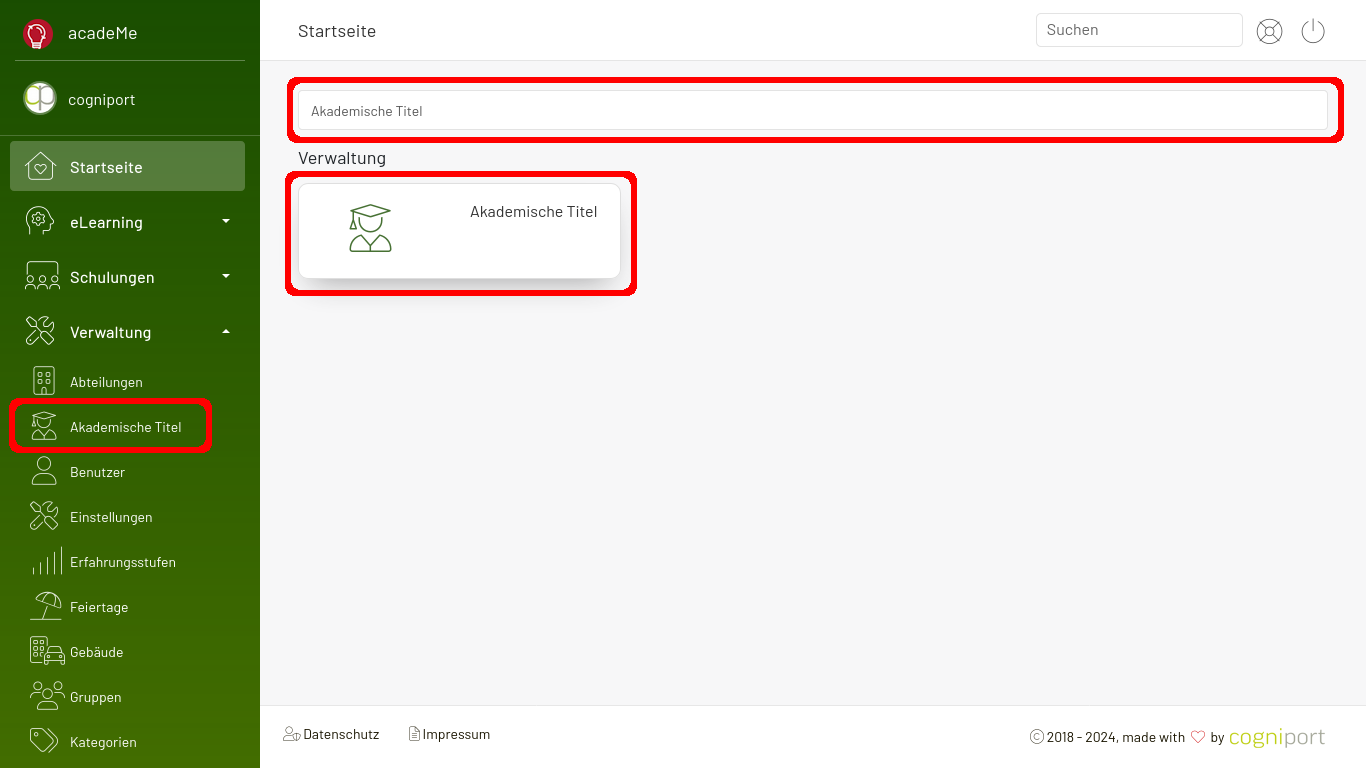This screenshot has height=768, width=1366.
Task: Click the Datenschutz footer icon
Action: pyautogui.click(x=292, y=734)
